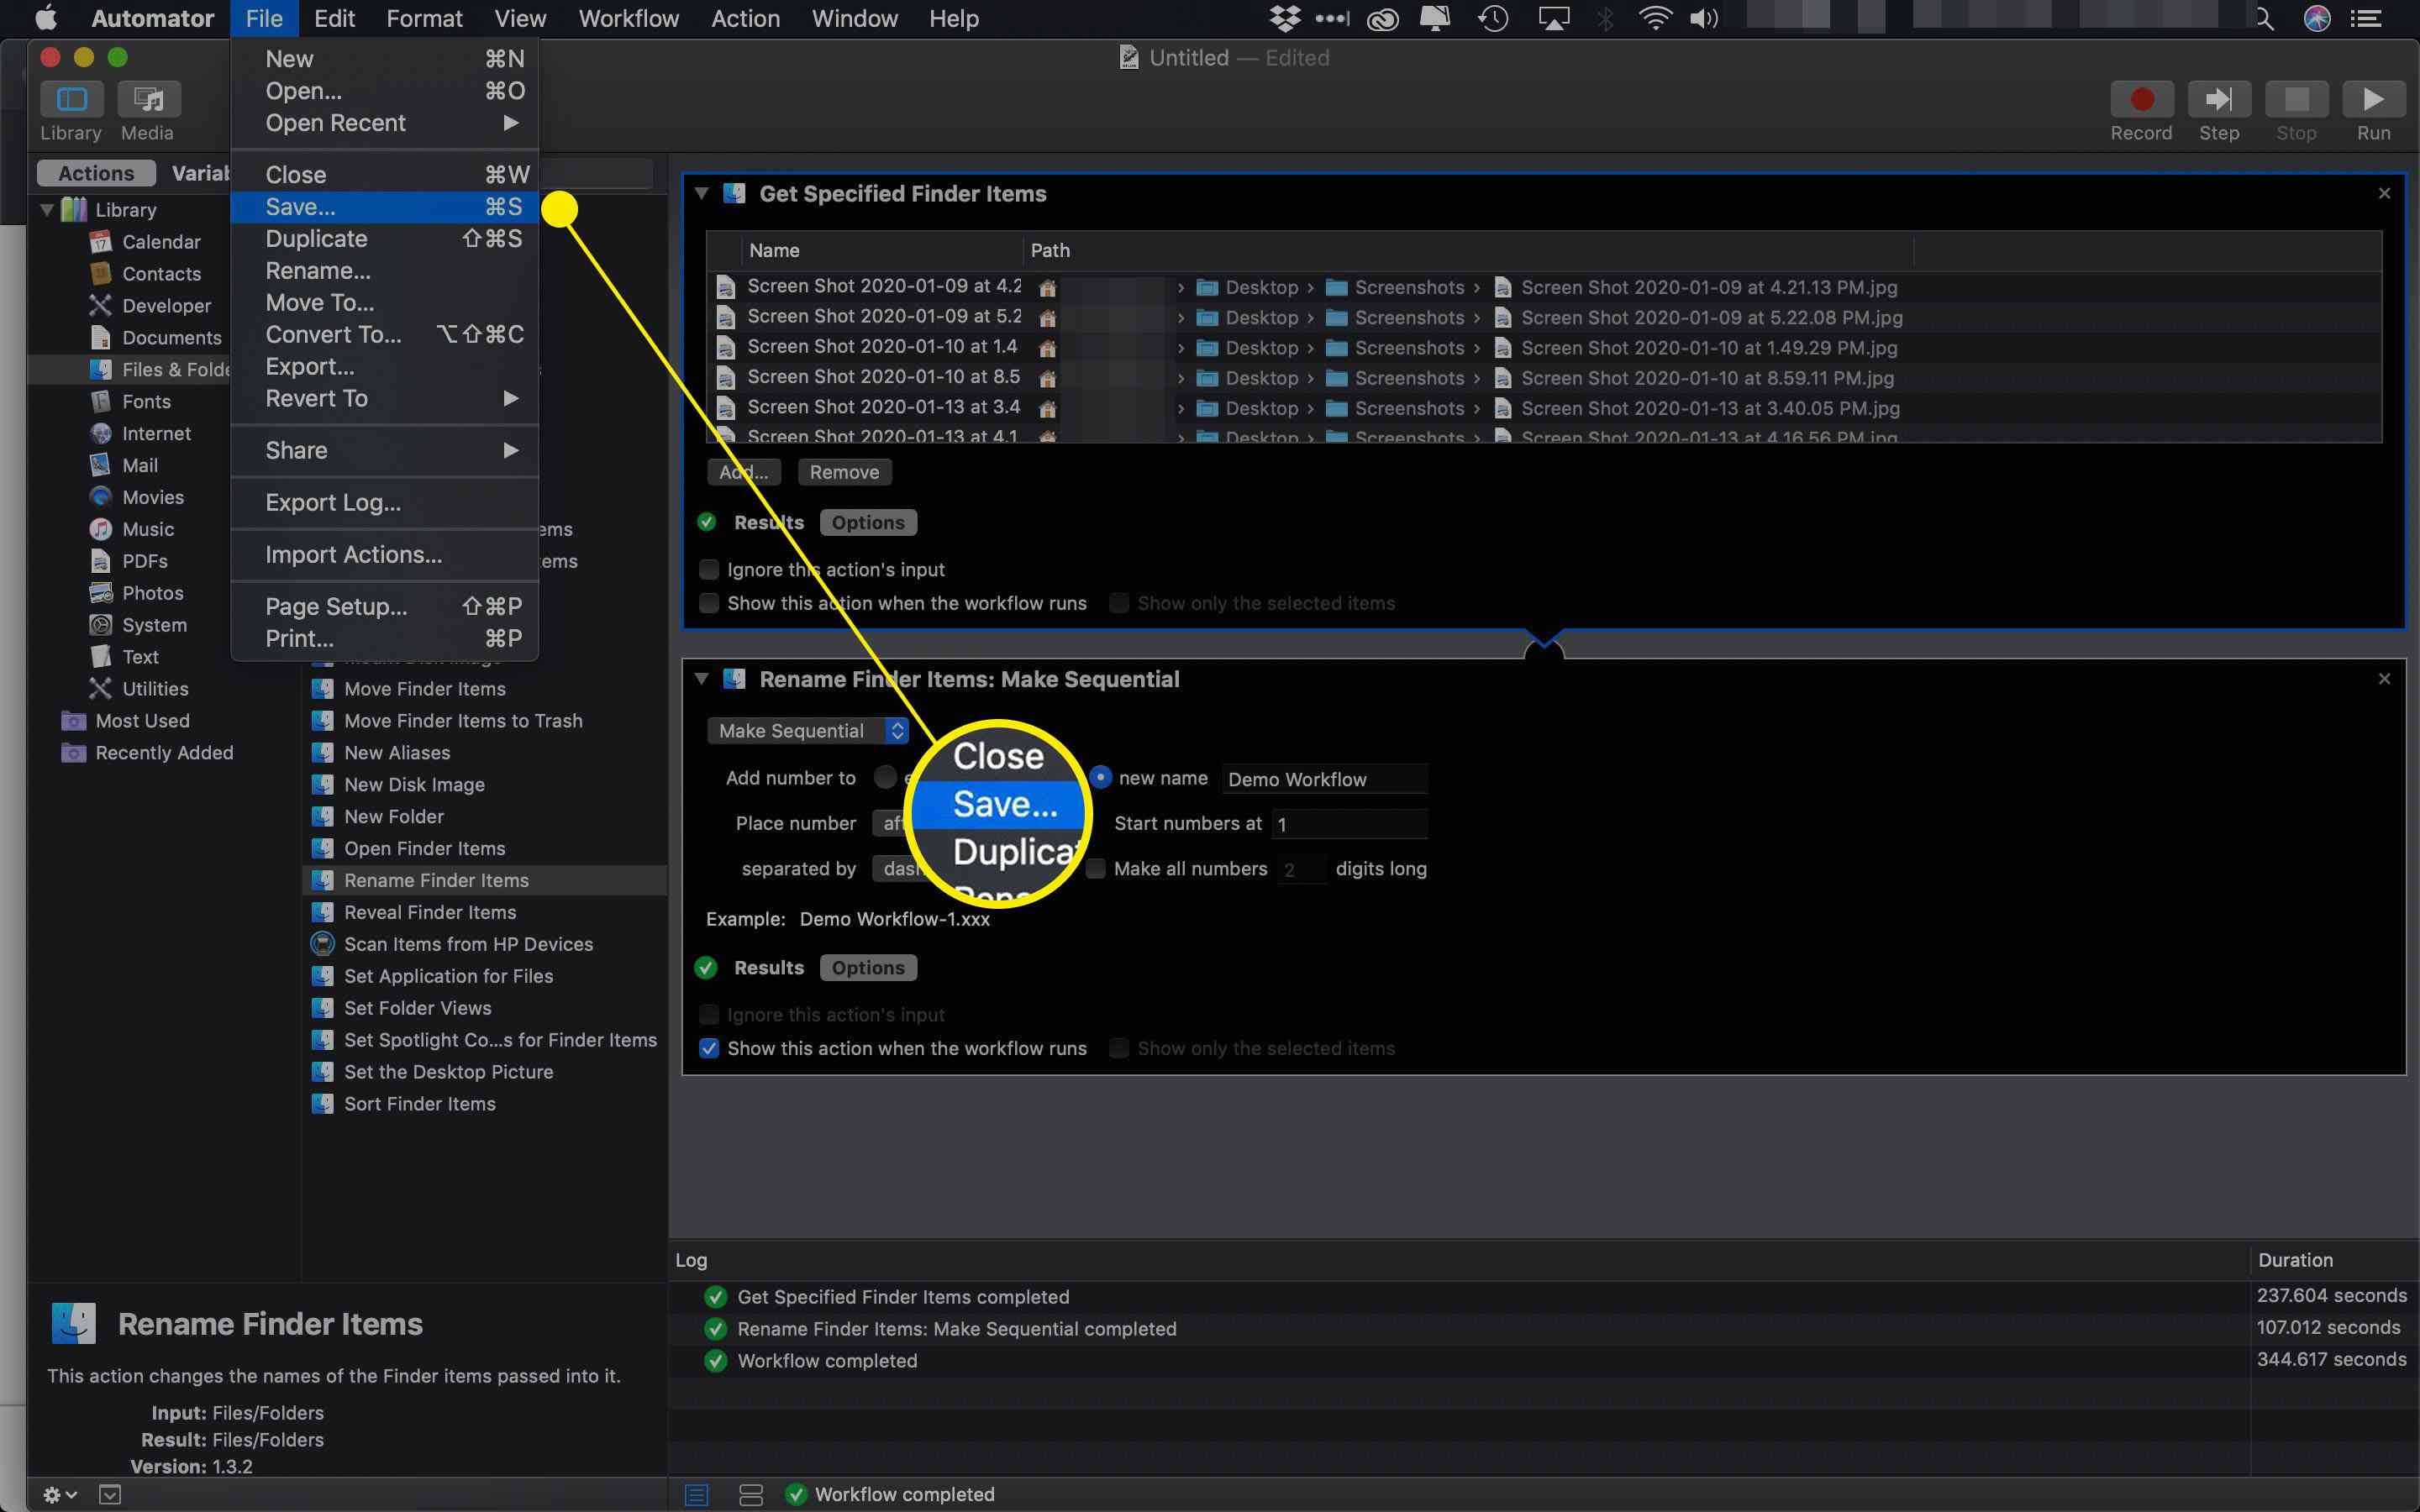Click the Start numbers at field
The image size is (2420, 1512).
[1350, 824]
